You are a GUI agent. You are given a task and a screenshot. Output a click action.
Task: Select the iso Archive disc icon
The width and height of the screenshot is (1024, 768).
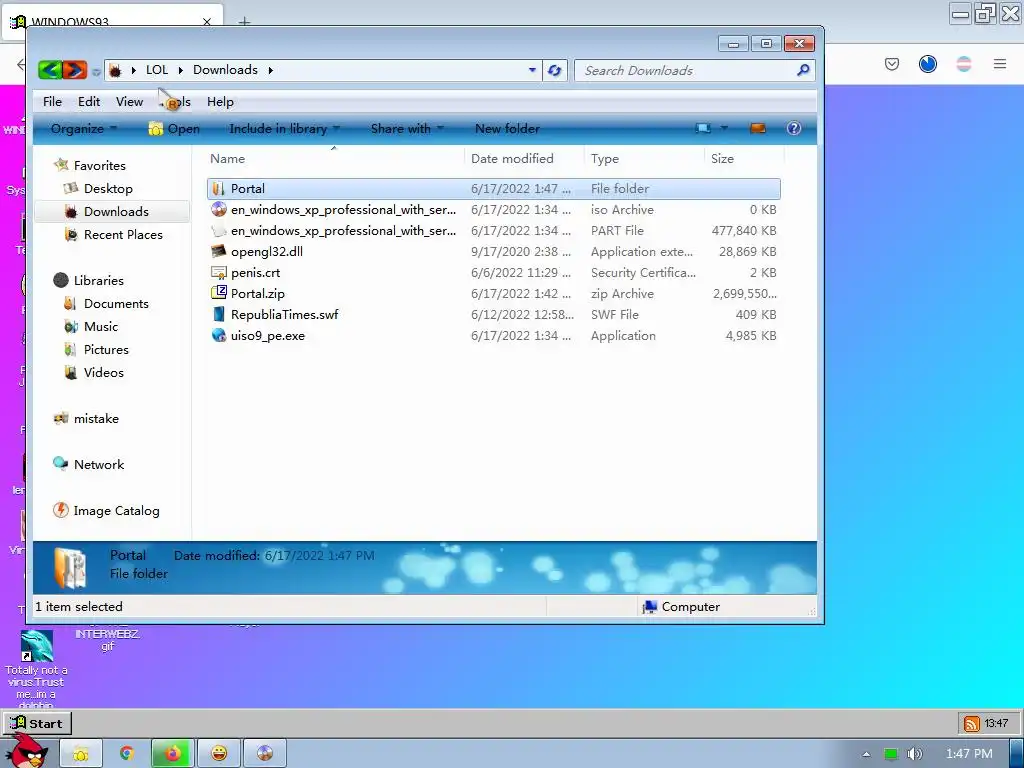click(x=219, y=210)
